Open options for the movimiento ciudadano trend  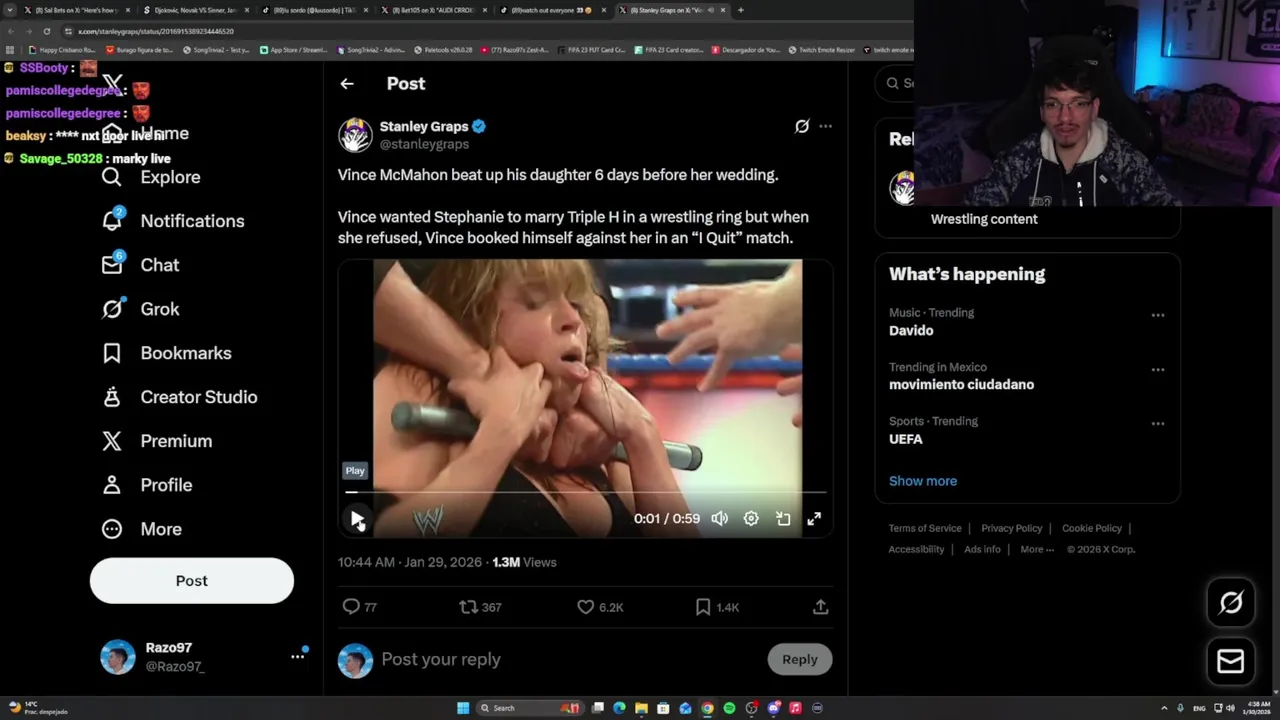pyautogui.click(x=1158, y=369)
